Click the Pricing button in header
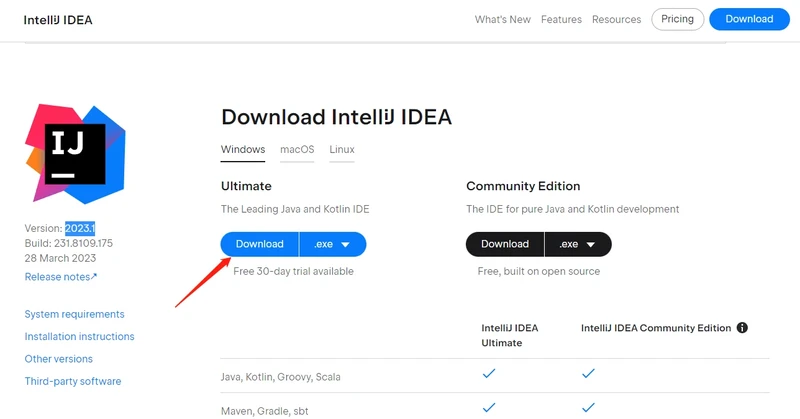This screenshot has width=800, height=419. (x=677, y=19)
